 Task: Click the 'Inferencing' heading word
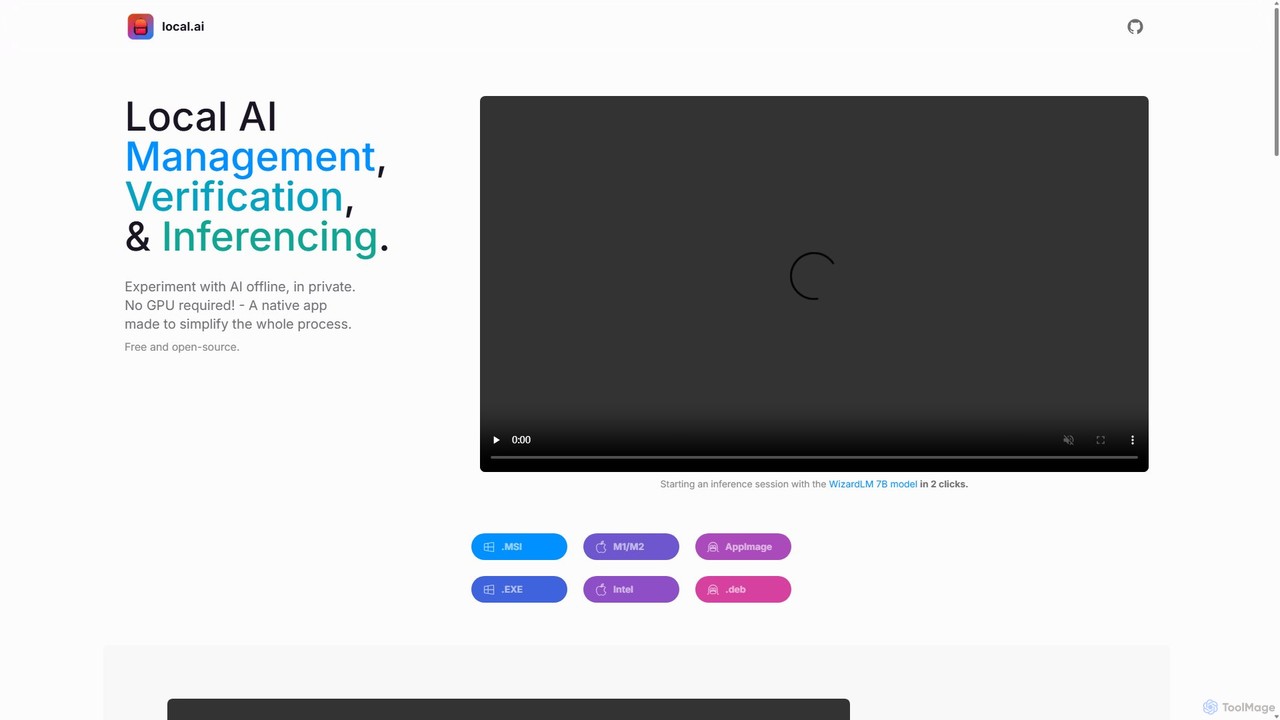pyautogui.click(x=270, y=237)
